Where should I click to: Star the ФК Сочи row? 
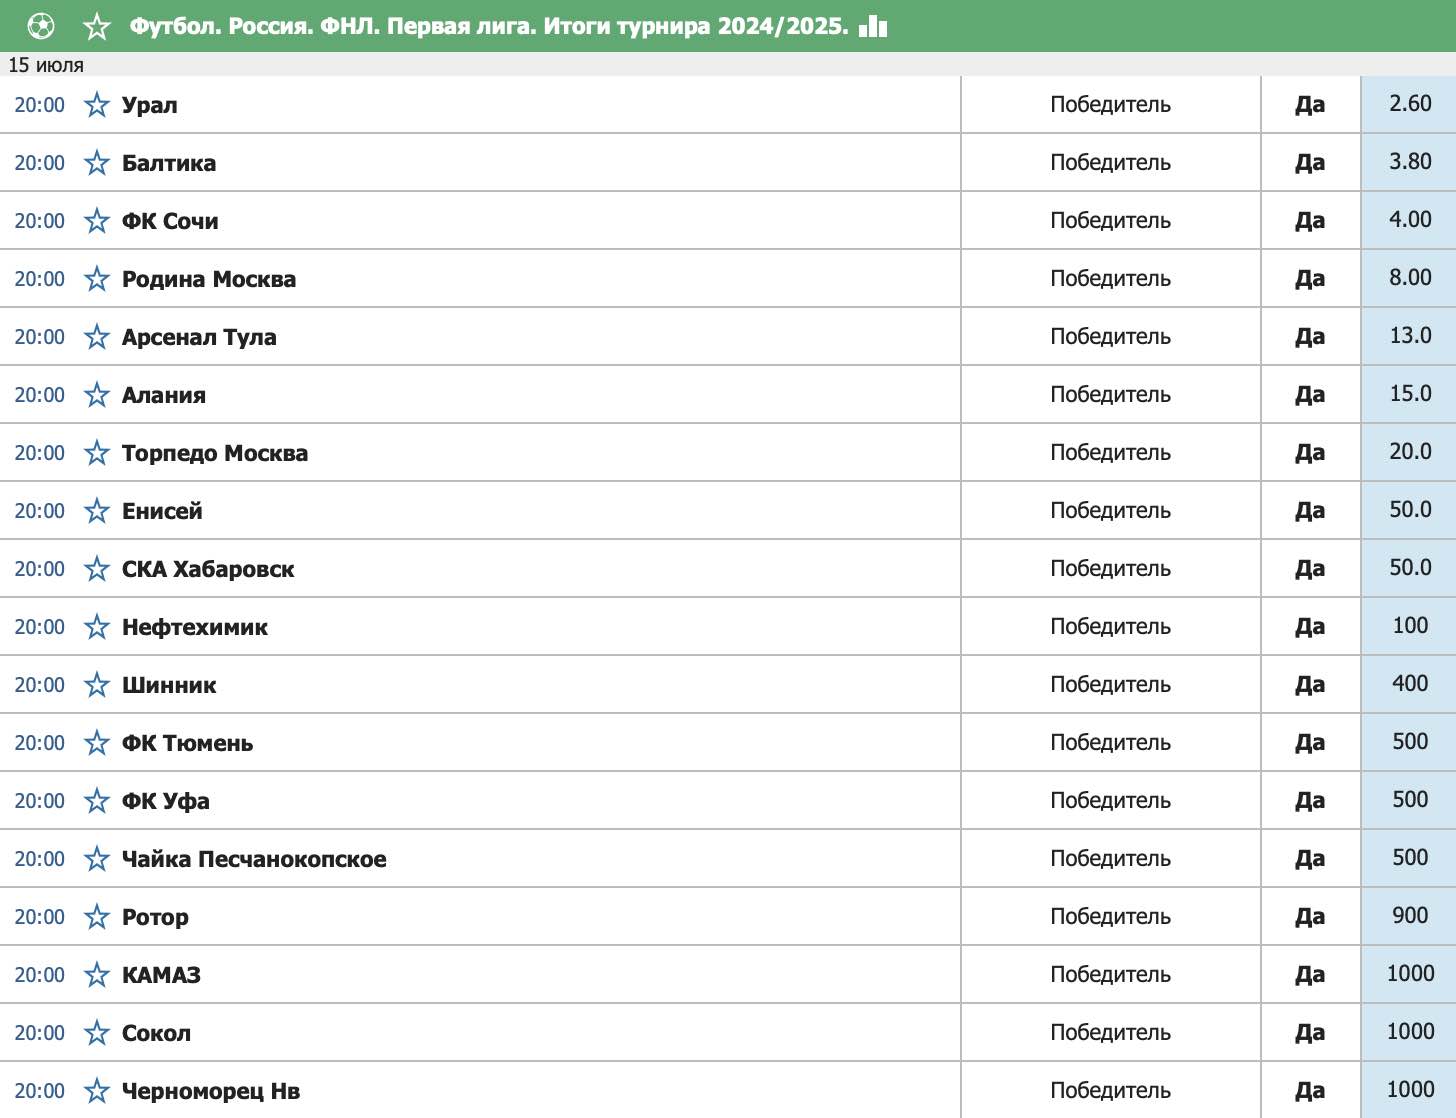click(97, 220)
